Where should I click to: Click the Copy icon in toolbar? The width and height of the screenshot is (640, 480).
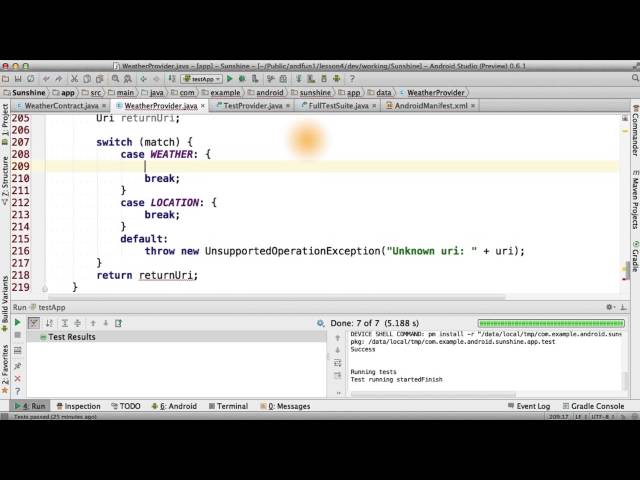(x=87, y=79)
